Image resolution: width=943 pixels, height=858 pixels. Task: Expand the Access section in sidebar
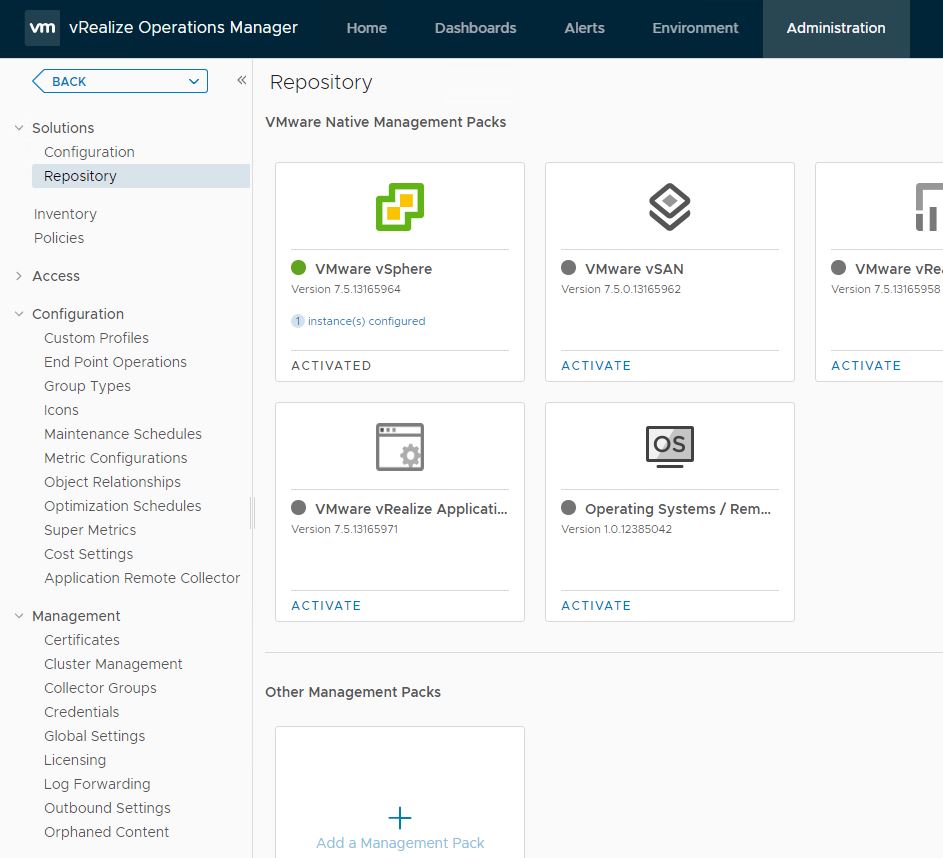18,276
